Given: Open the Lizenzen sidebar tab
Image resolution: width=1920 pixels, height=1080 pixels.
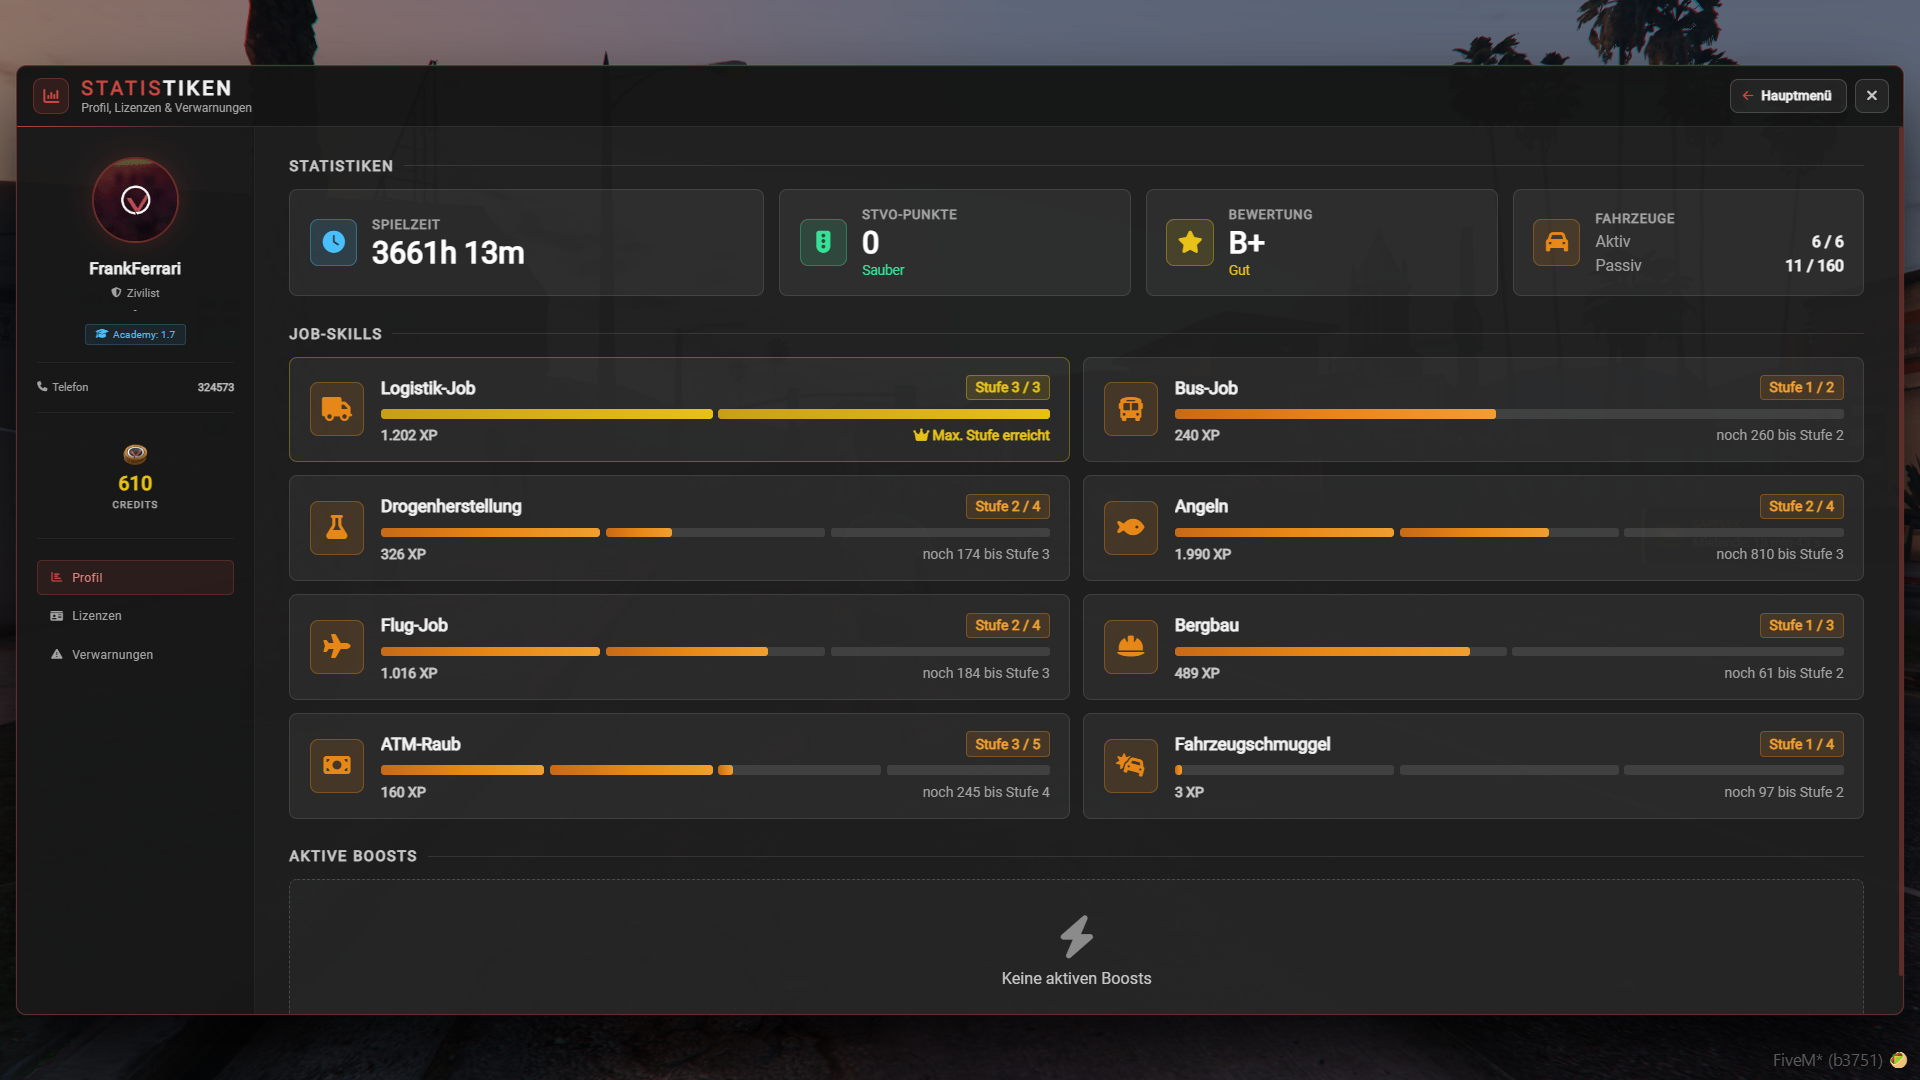Looking at the screenshot, I should coord(135,616).
